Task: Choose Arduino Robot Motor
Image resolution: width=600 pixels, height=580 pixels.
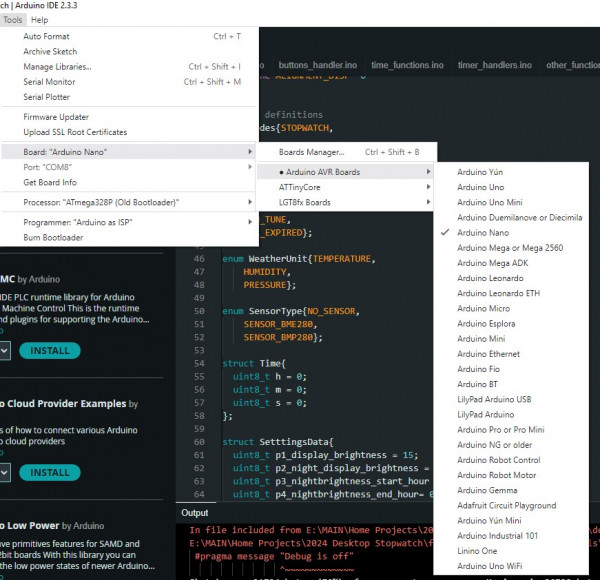Action: tap(511, 475)
